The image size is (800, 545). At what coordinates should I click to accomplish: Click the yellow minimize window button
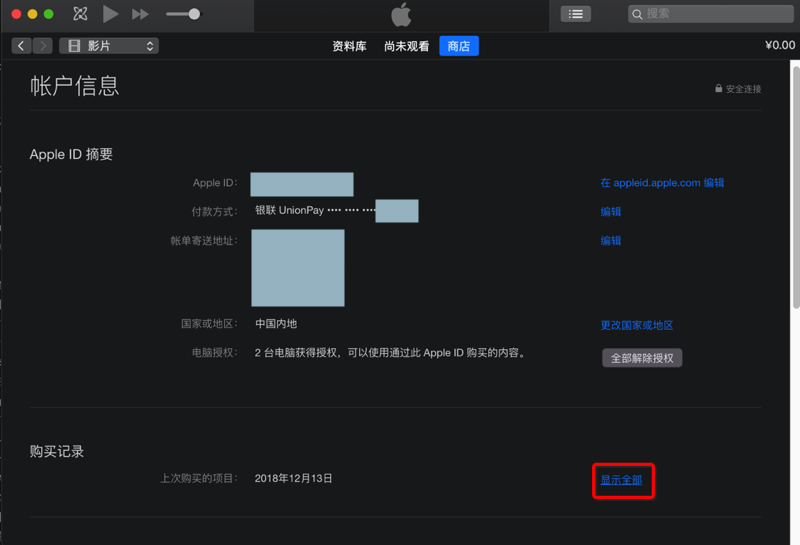click(32, 14)
